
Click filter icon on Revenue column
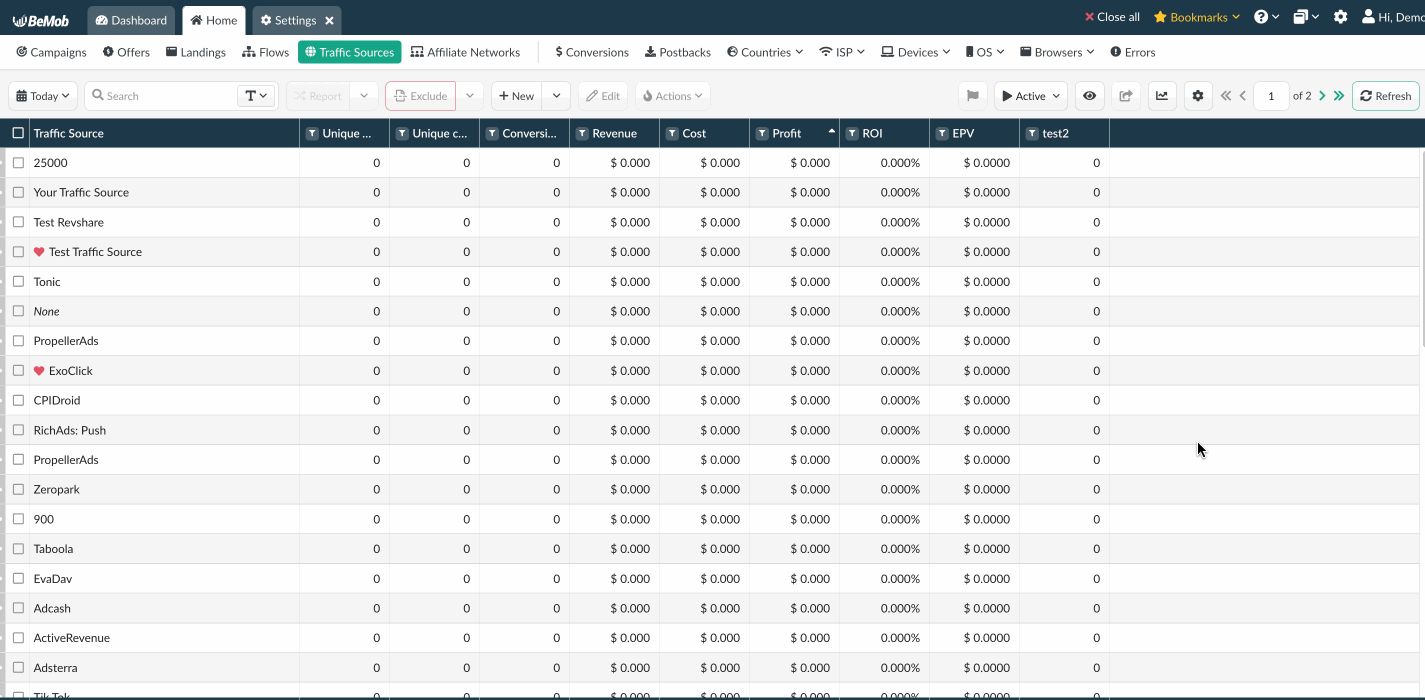(x=581, y=133)
